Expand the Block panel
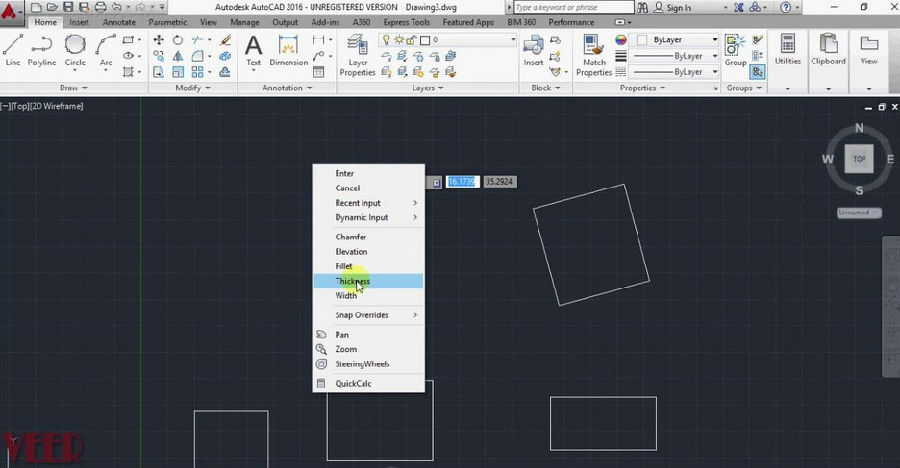This screenshot has height=468, width=900. click(545, 88)
